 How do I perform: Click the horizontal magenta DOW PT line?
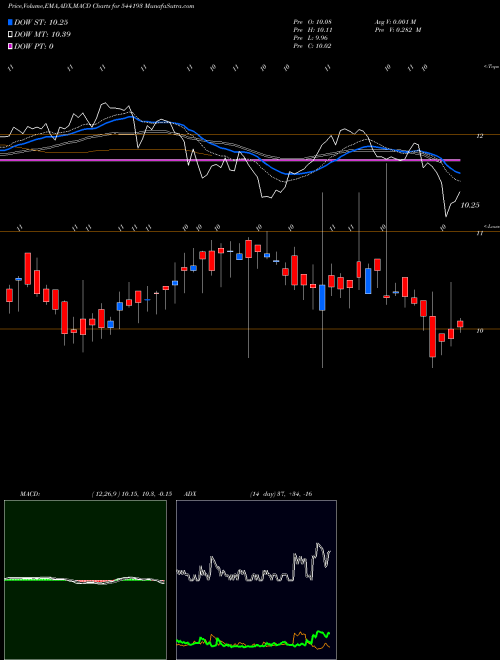pos(230,160)
